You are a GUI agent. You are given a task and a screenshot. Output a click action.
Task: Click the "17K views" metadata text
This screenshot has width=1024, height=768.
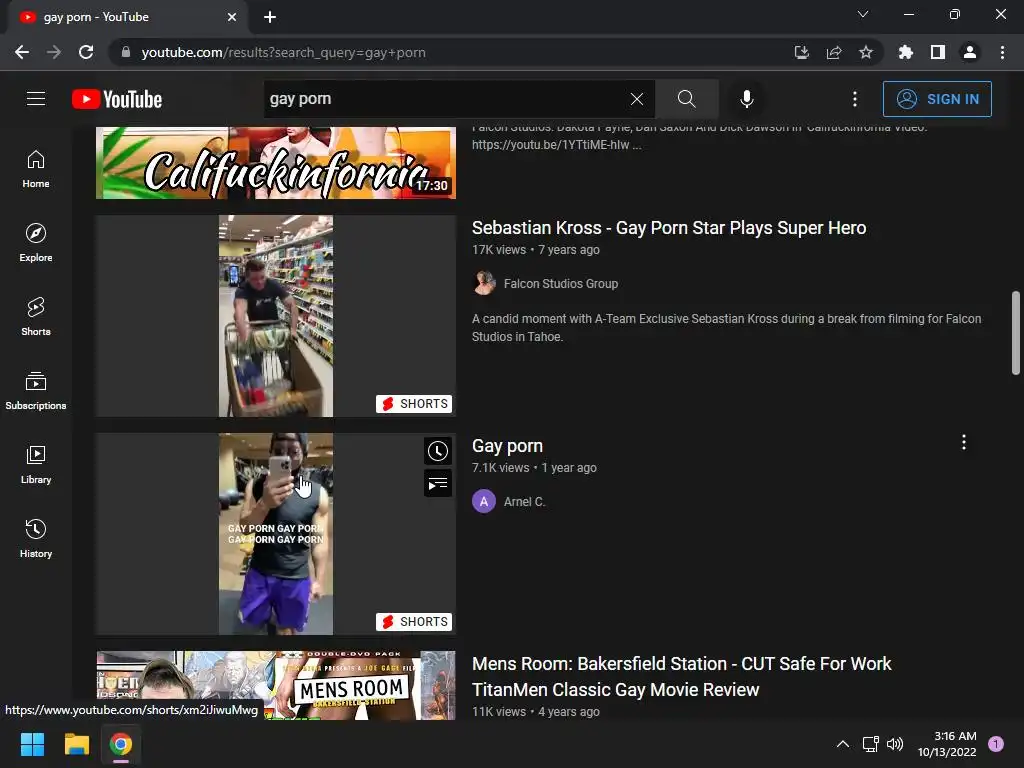[499, 249]
